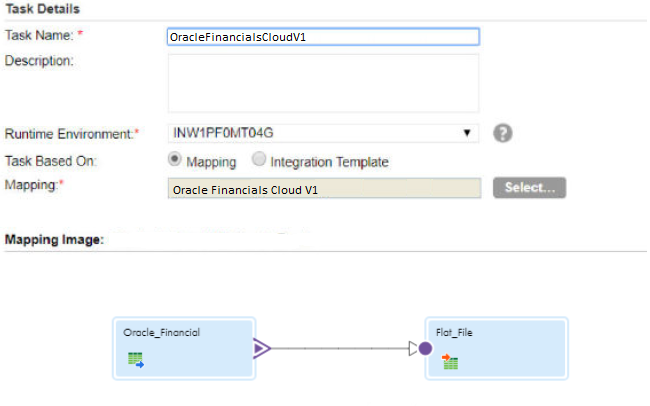Click the Description label

[x=39, y=61]
